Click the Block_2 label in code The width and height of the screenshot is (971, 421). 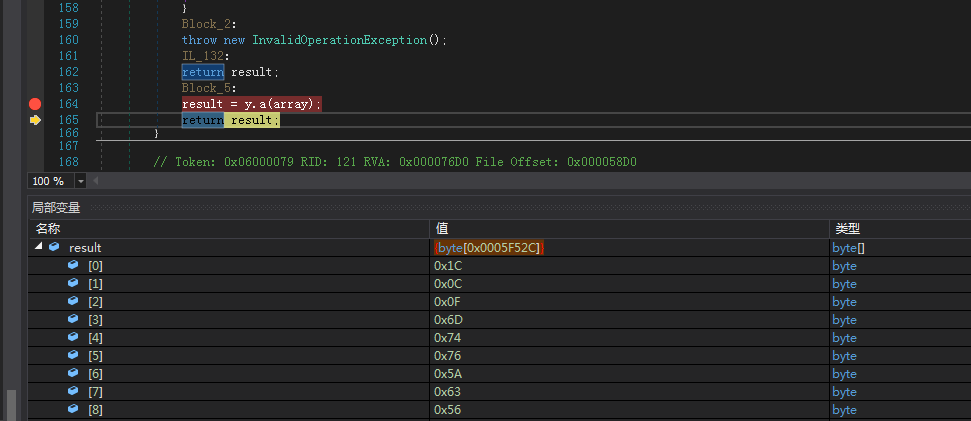pos(206,24)
